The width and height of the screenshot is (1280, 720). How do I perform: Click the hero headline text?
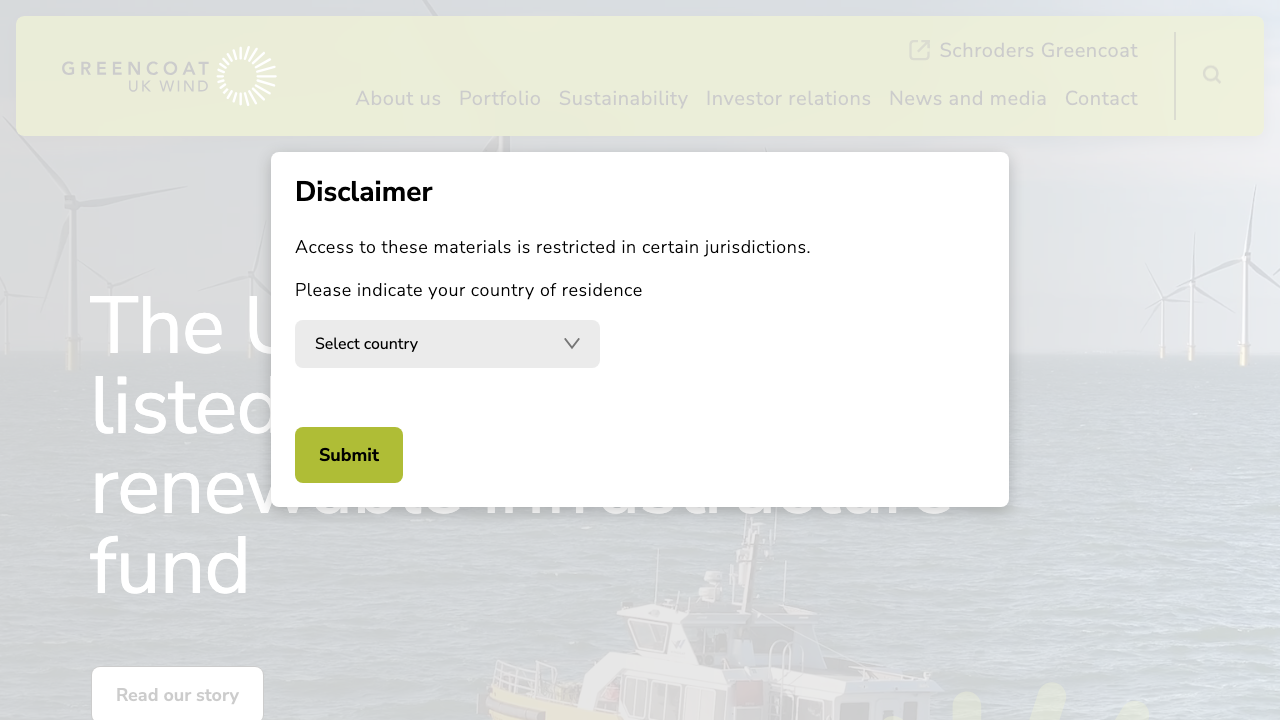pyautogui.click(x=170, y=565)
